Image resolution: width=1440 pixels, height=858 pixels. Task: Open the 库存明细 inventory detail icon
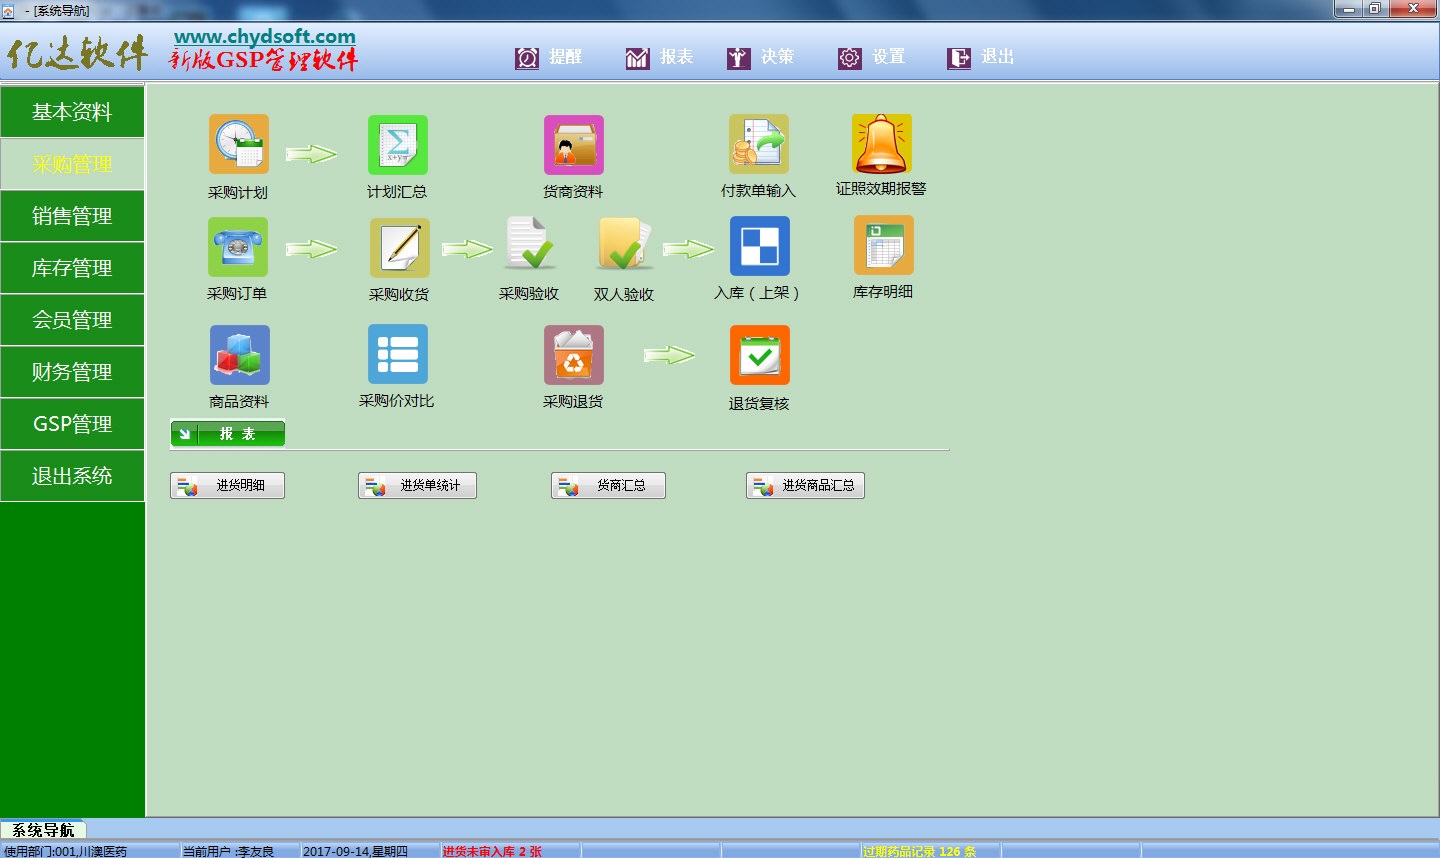(883, 245)
